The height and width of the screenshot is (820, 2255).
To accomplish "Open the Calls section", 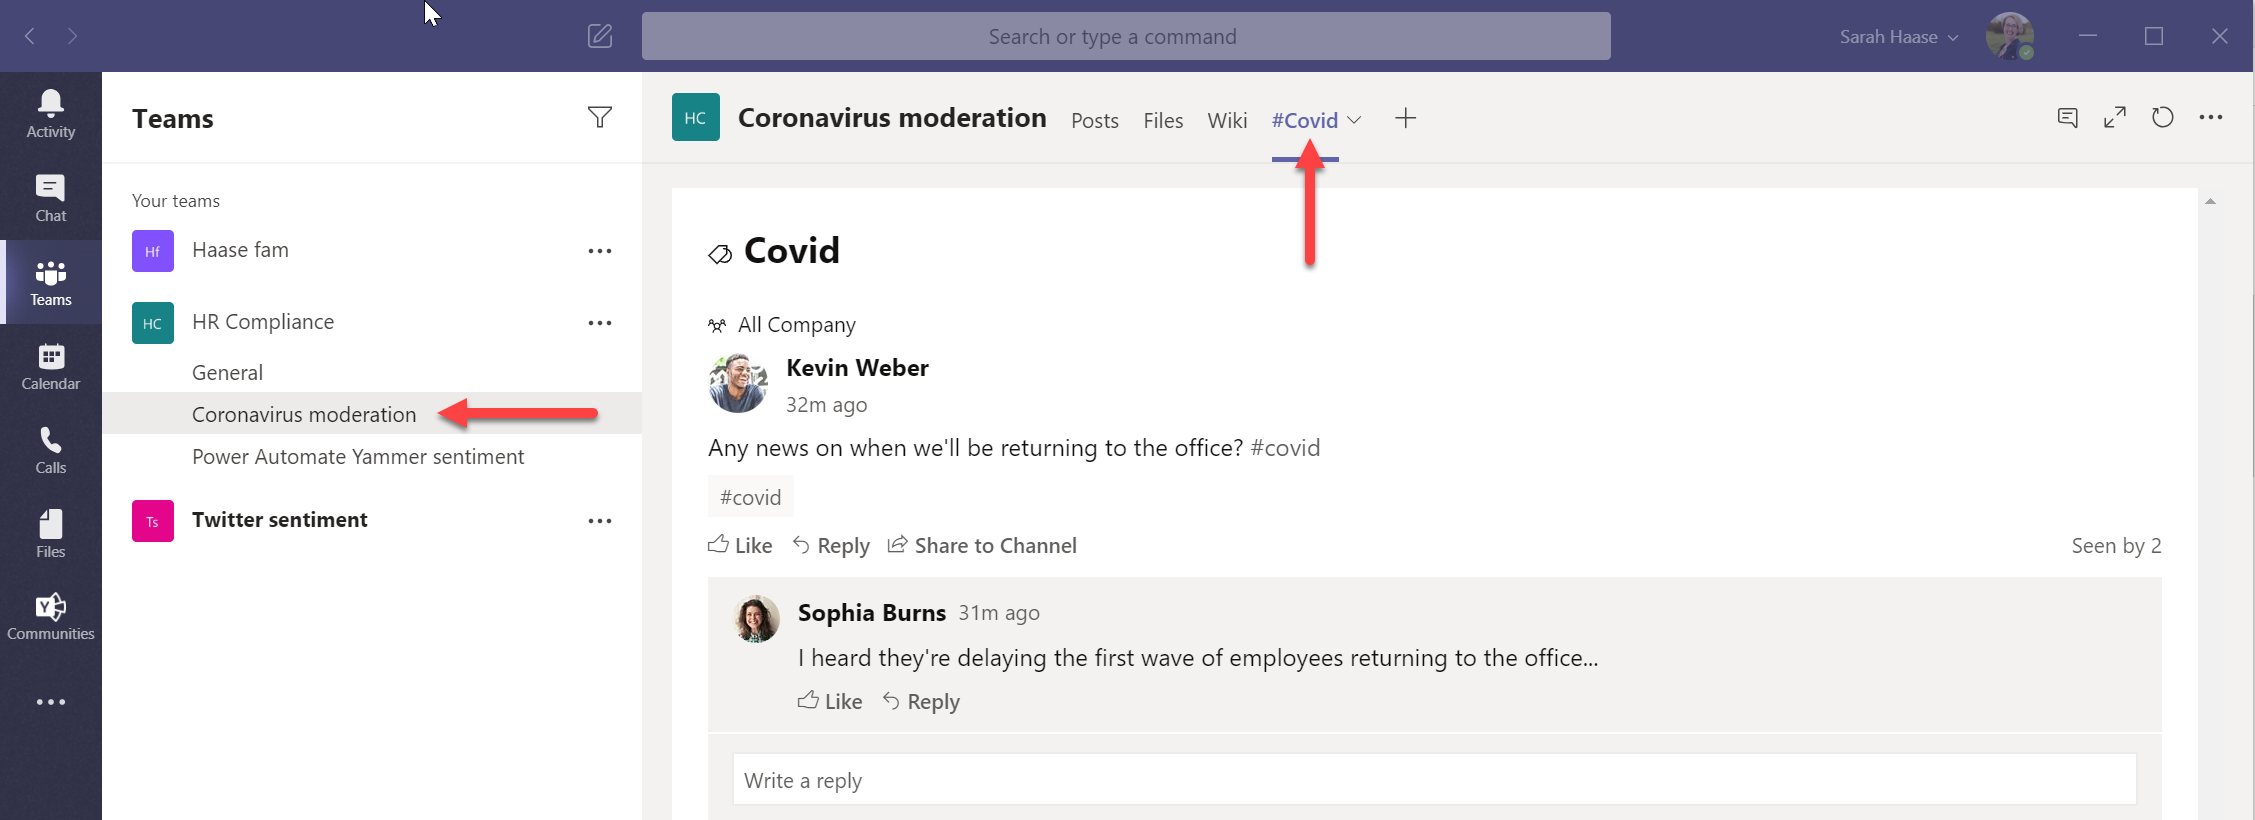I will pyautogui.click(x=50, y=450).
